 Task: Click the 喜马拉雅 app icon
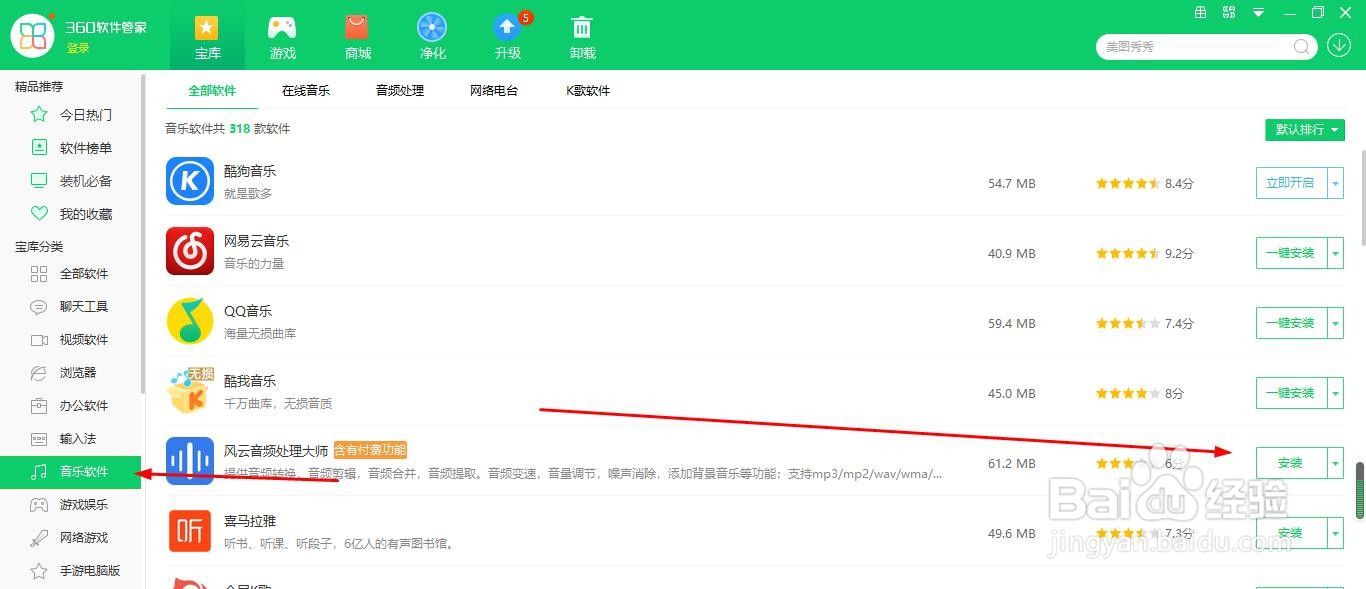[x=190, y=531]
